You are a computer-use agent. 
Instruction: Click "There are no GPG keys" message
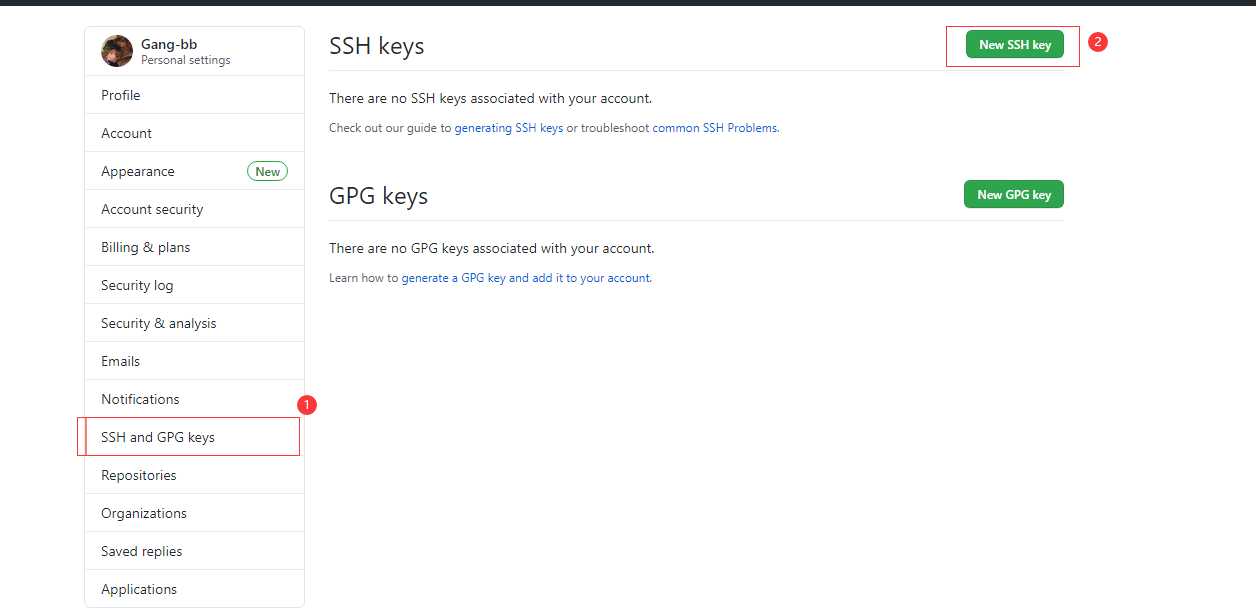pos(492,248)
